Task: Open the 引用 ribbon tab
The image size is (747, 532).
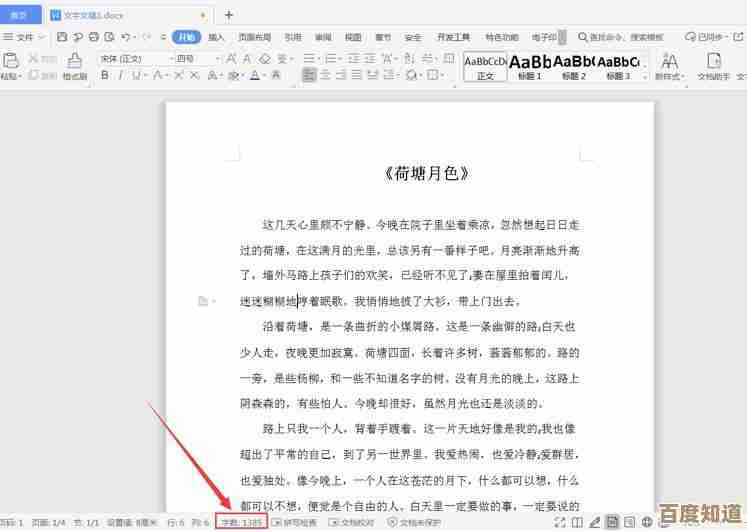Action: (x=293, y=37)
